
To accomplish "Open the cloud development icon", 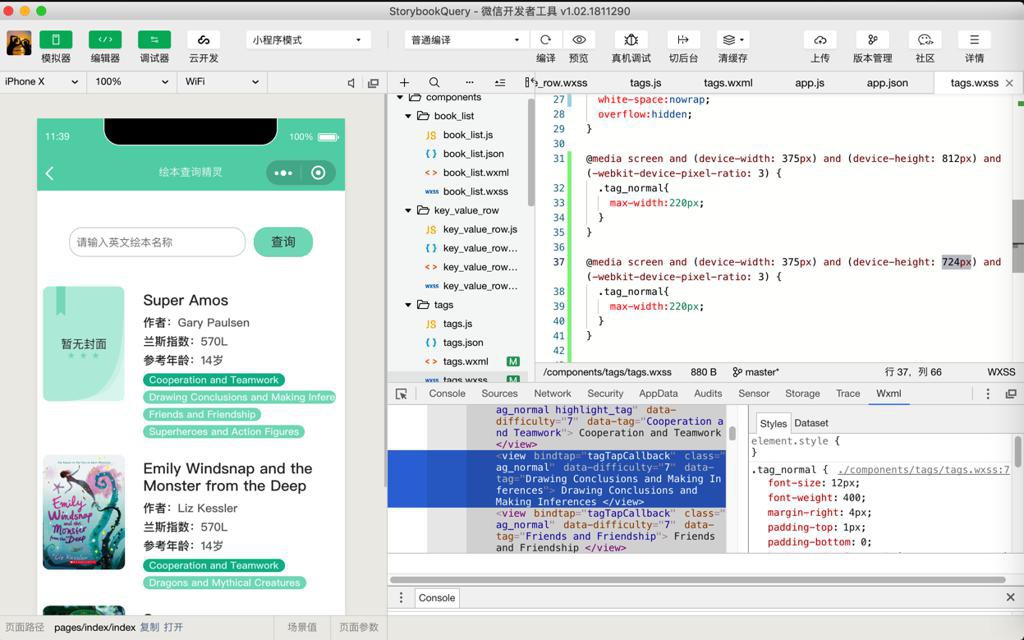I will 203,40.
